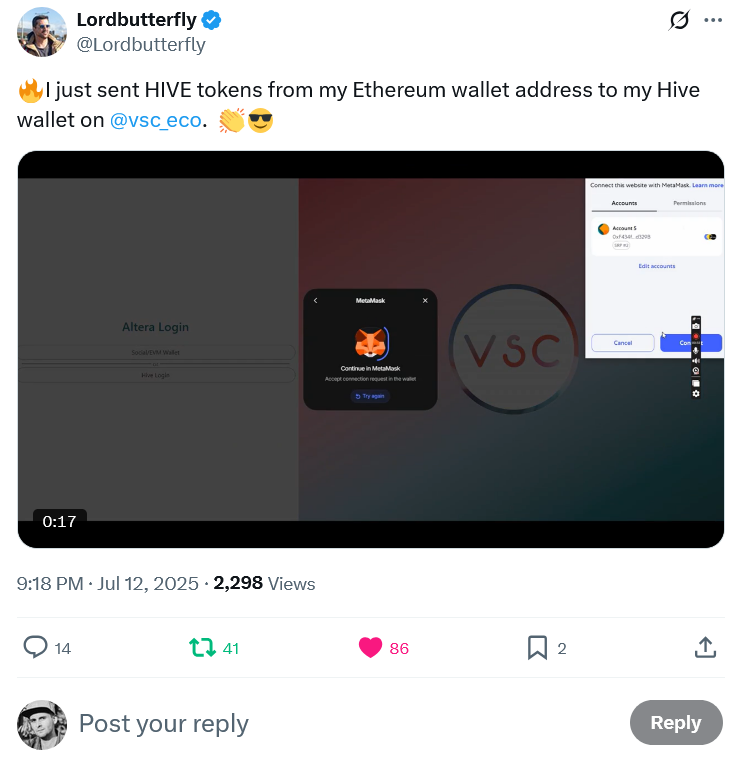Click the share upload icon
The image size is (738, 757).
click(705, 647)
